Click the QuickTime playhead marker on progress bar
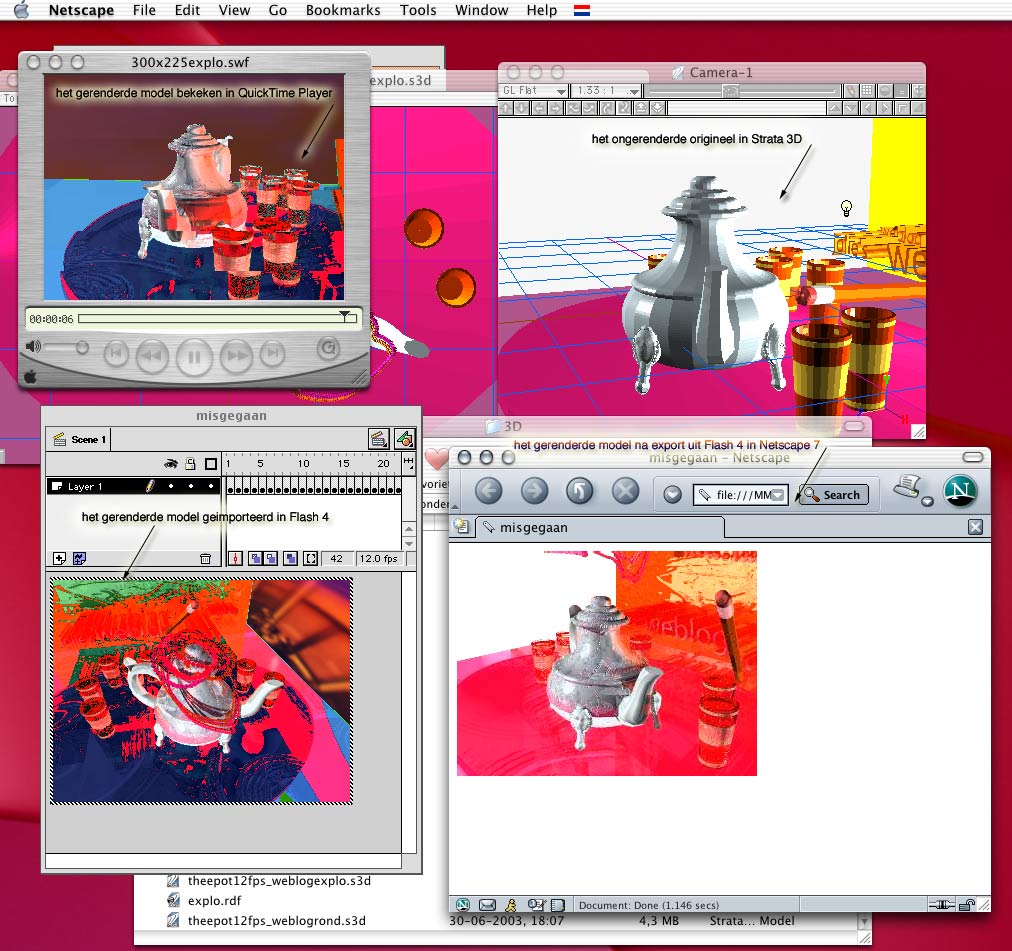 (x=346, y=316)
